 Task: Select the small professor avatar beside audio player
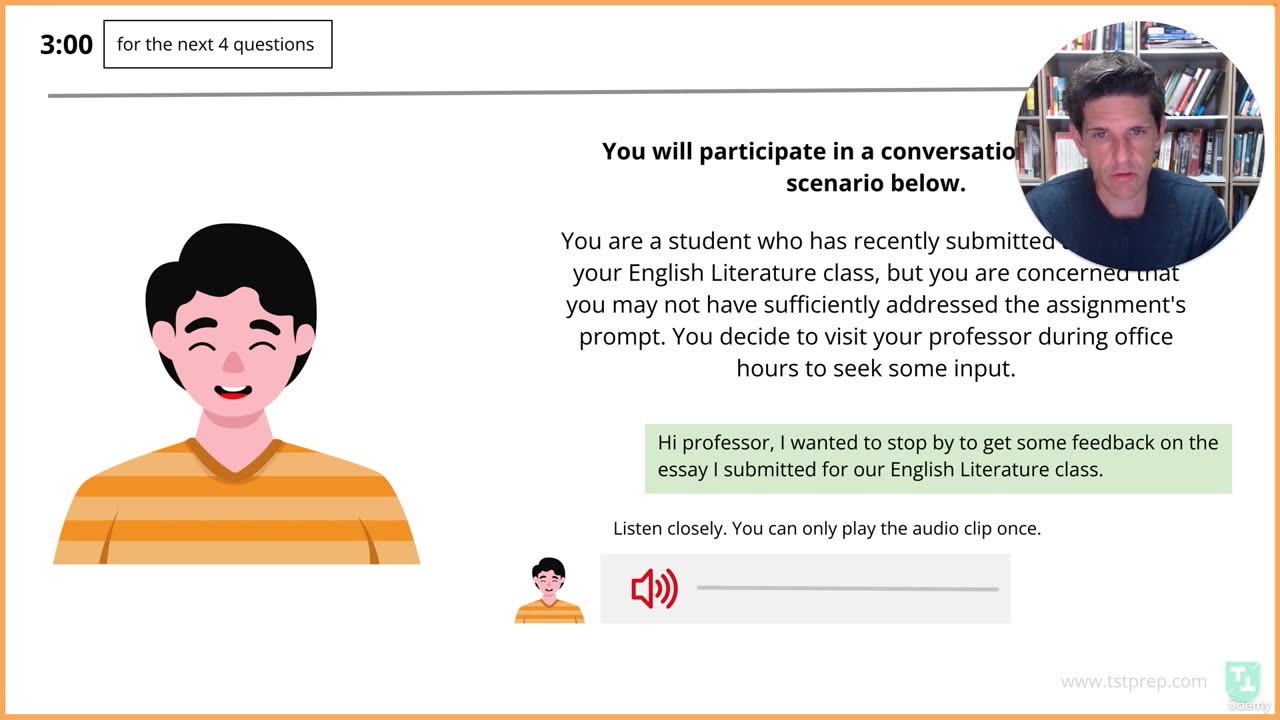click(x=549, y=590)
